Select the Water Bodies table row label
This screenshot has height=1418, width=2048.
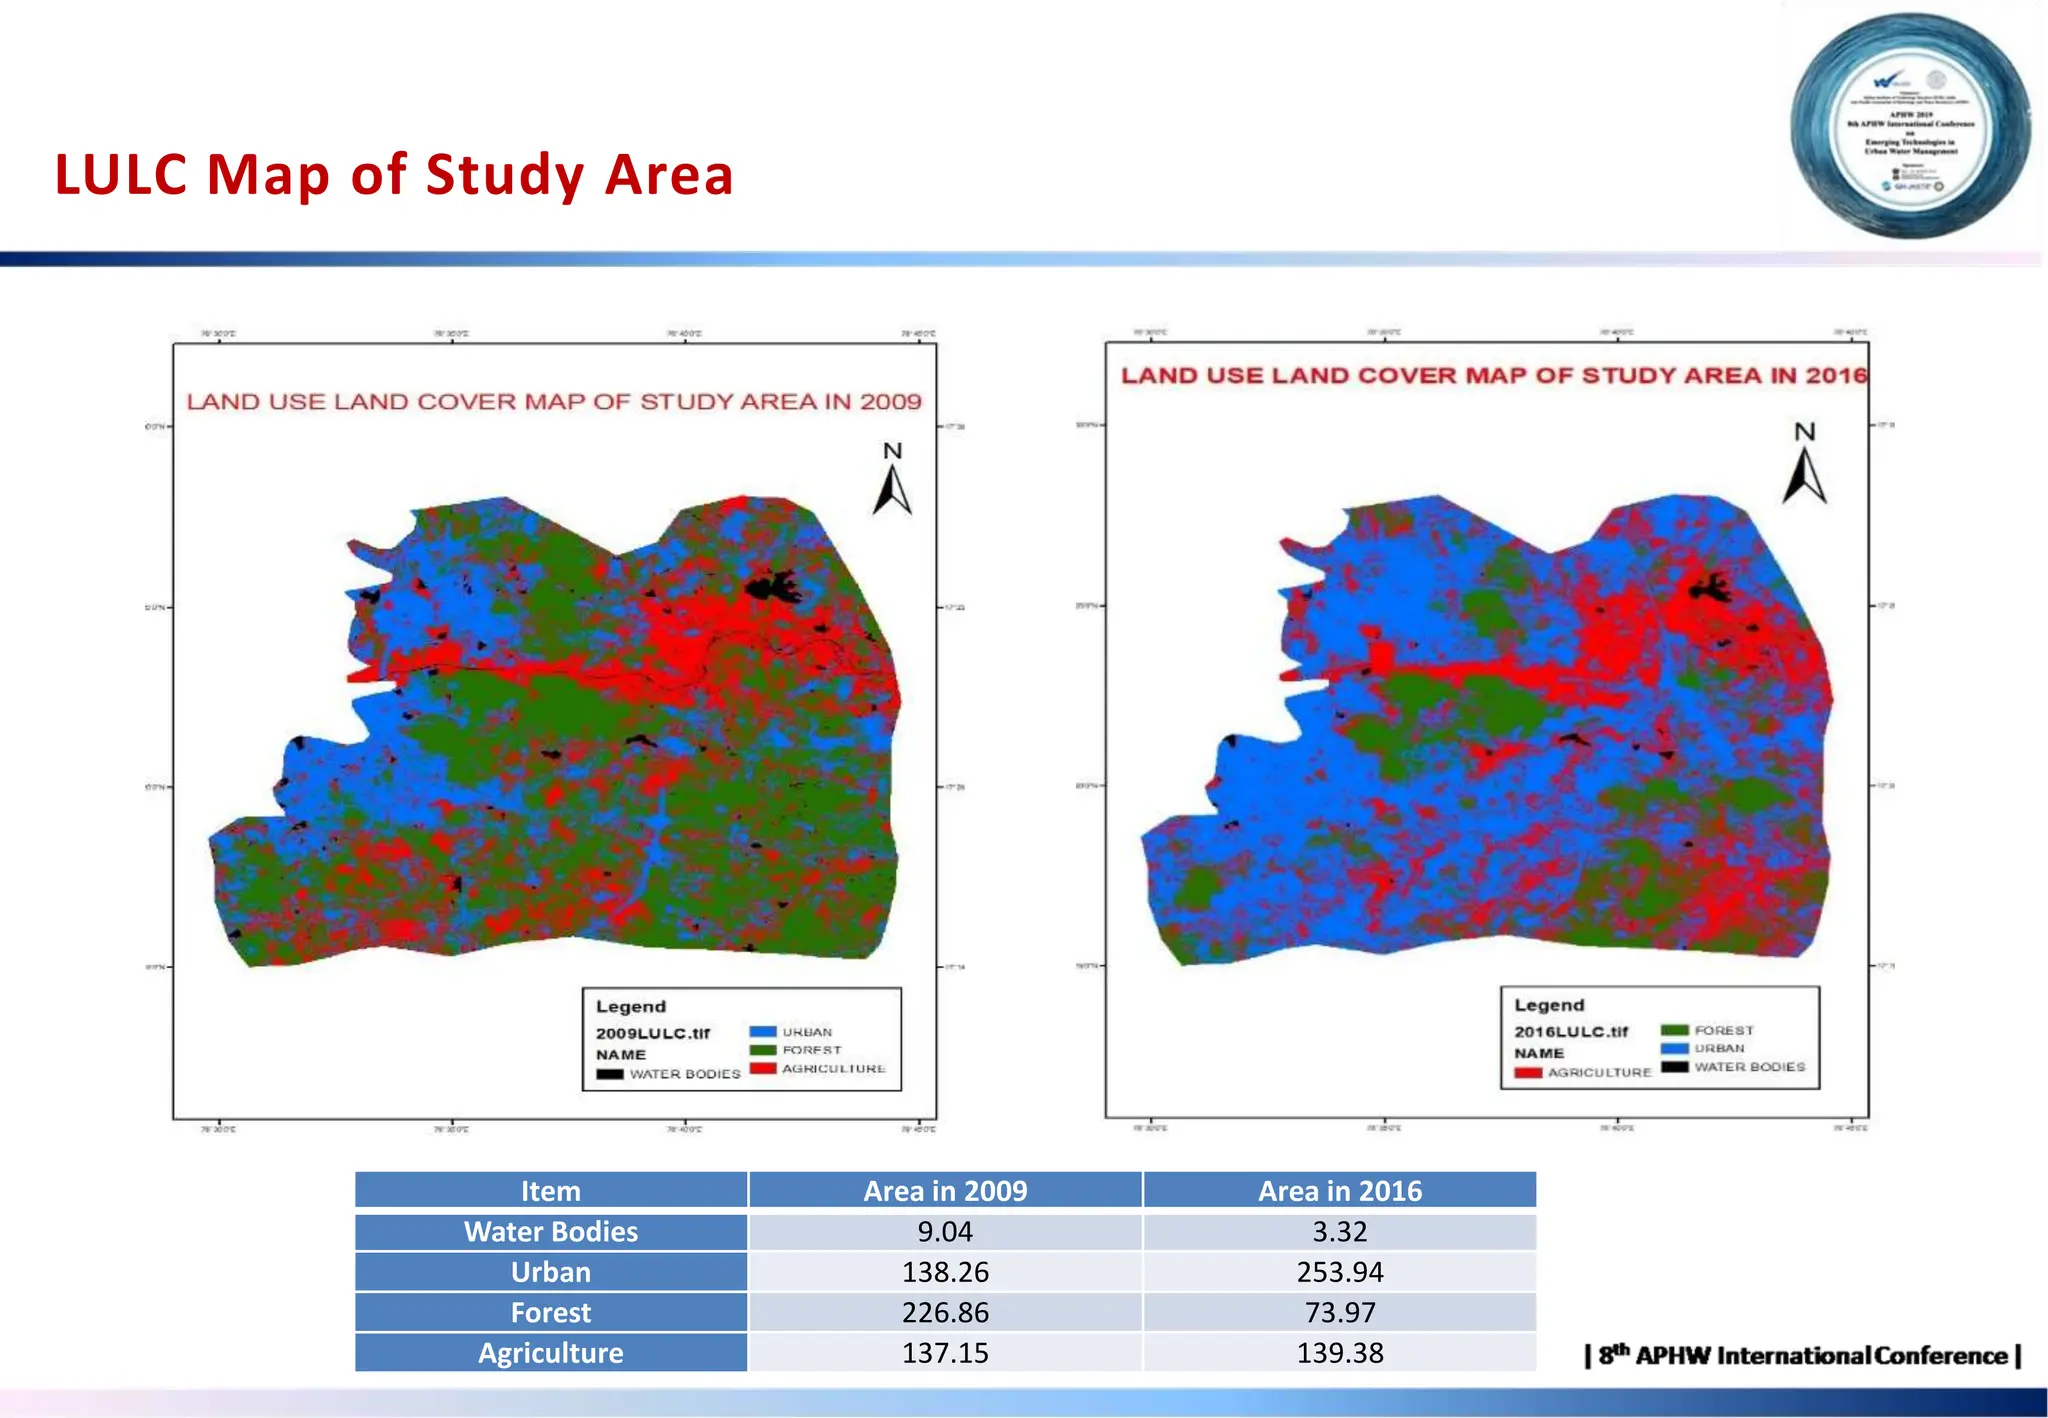click(551, 1232)
